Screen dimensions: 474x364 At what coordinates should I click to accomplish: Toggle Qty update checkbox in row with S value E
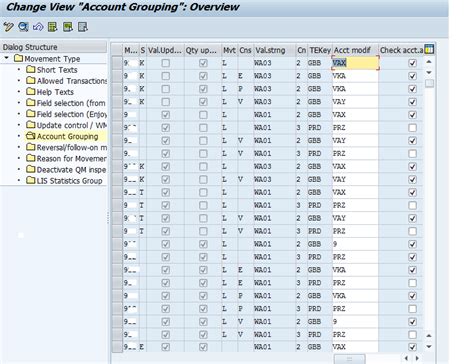203,347
